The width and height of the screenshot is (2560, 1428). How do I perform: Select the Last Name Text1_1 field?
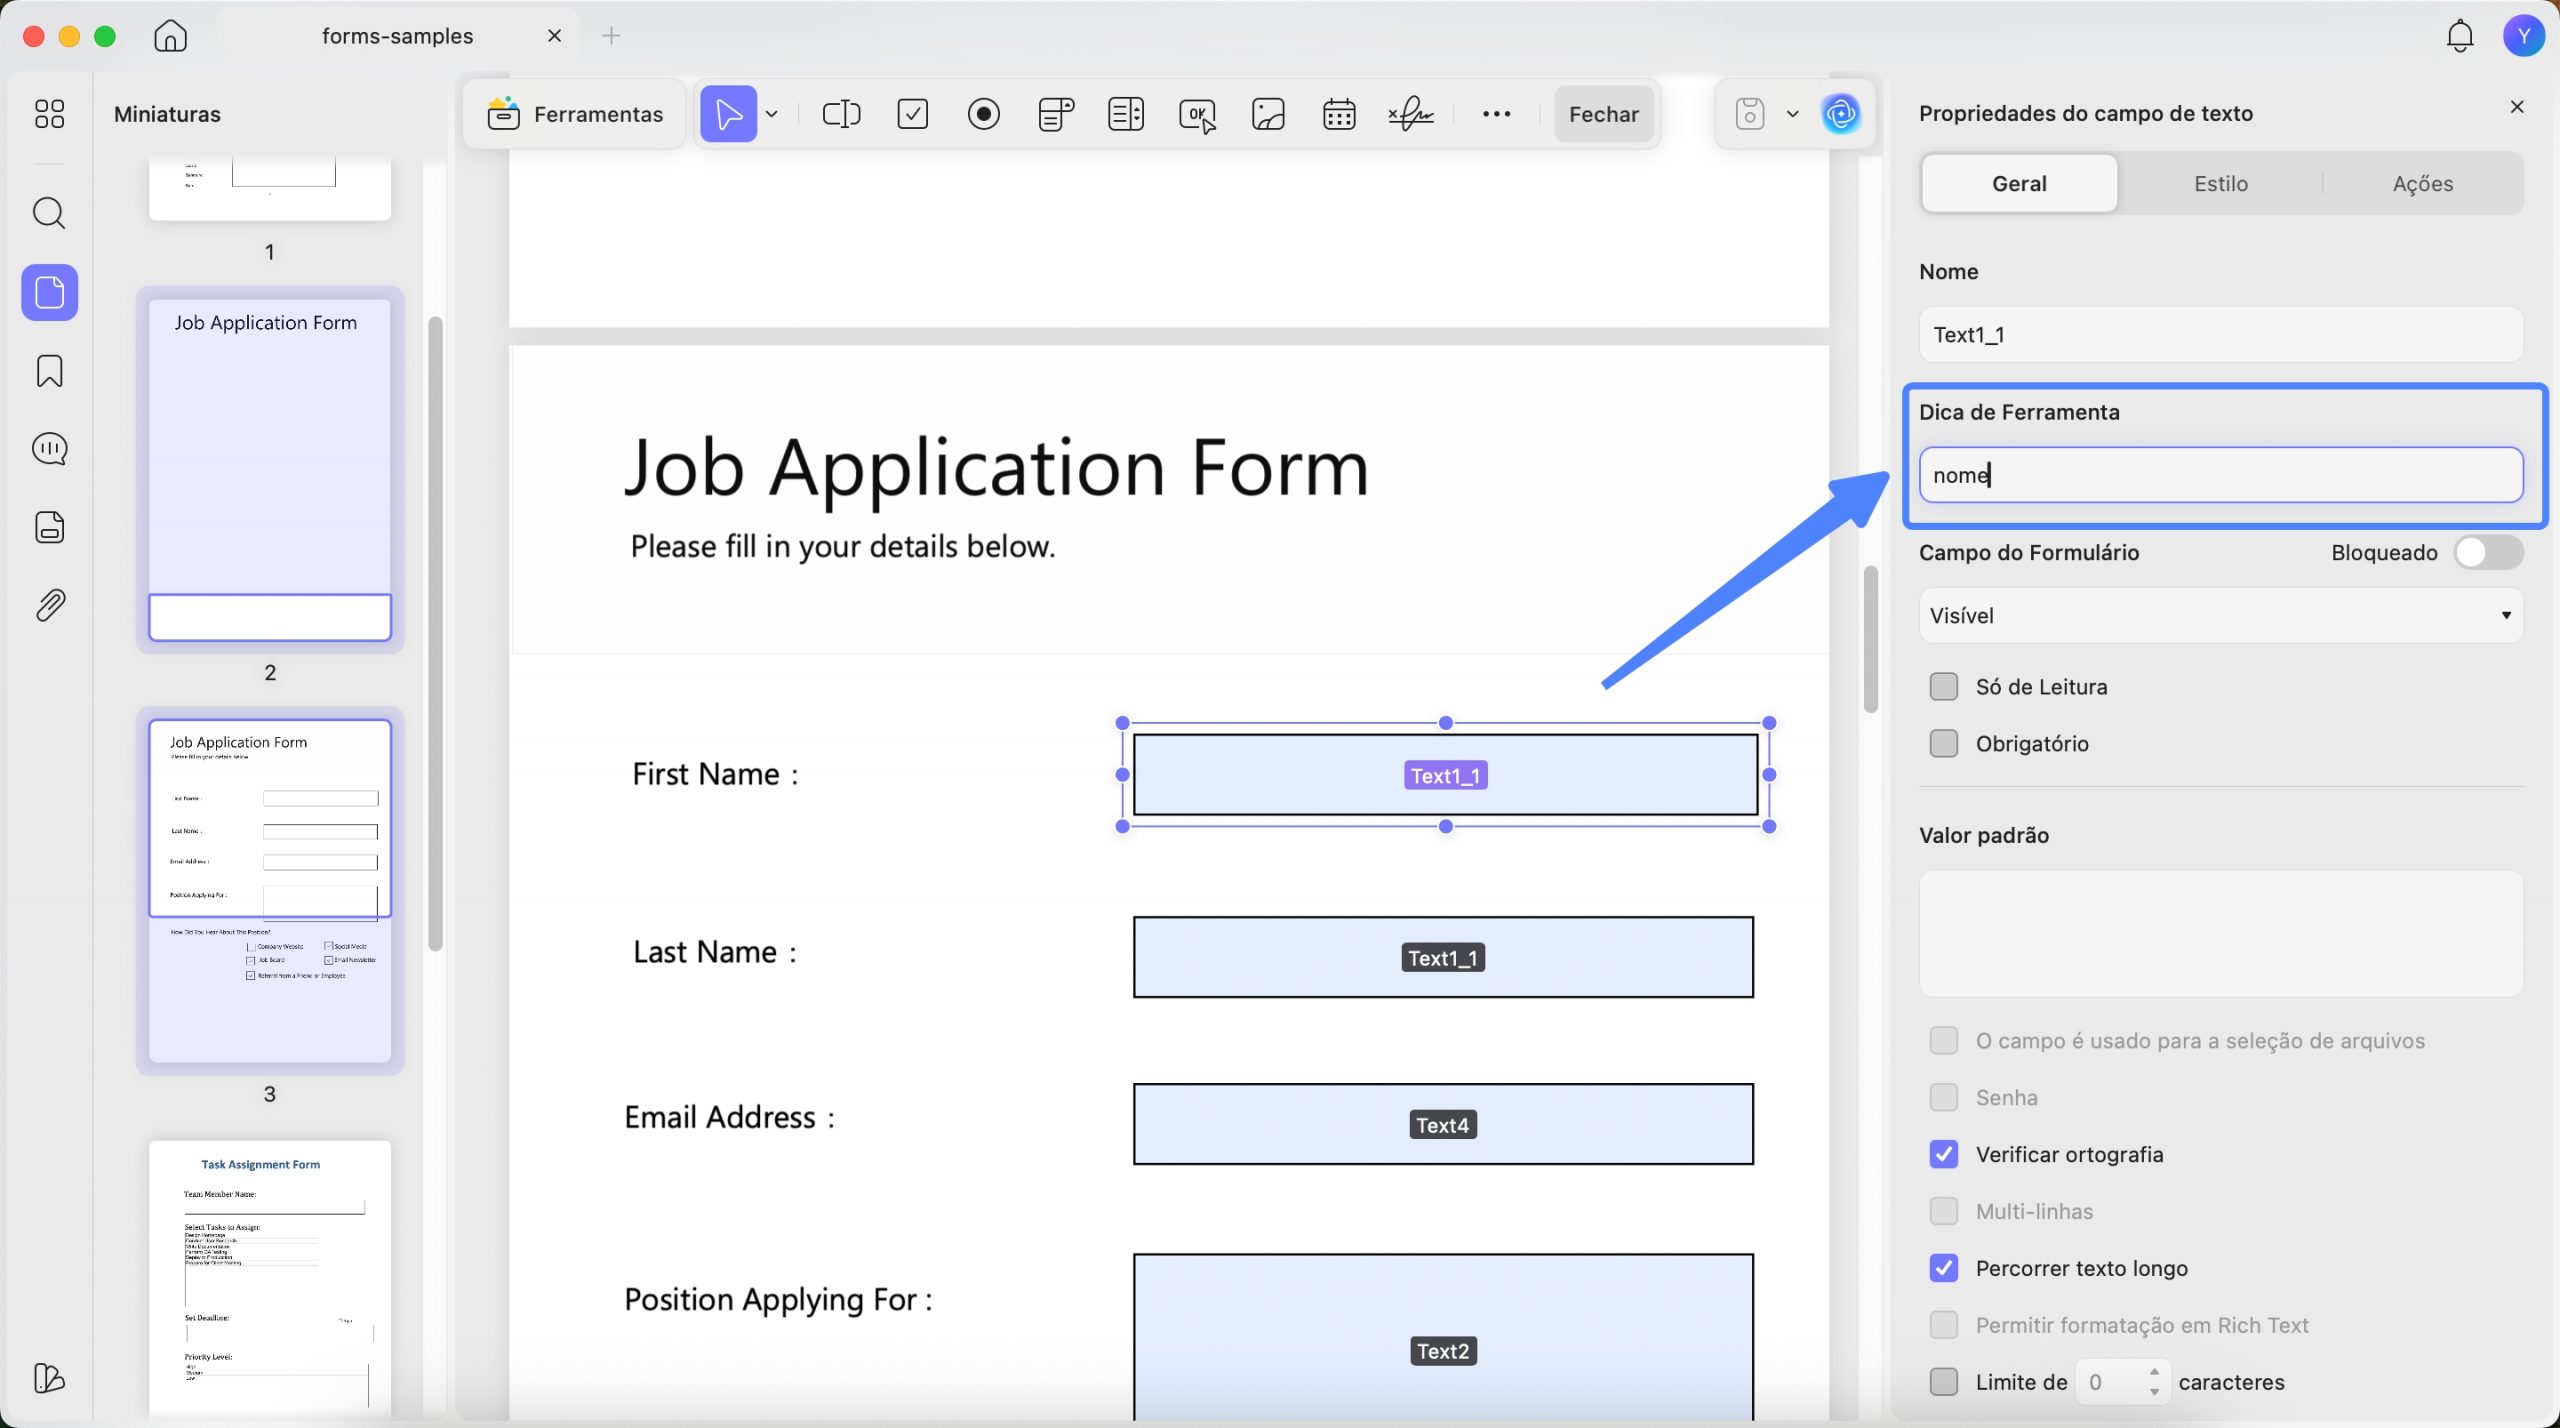pos(1443,958)
